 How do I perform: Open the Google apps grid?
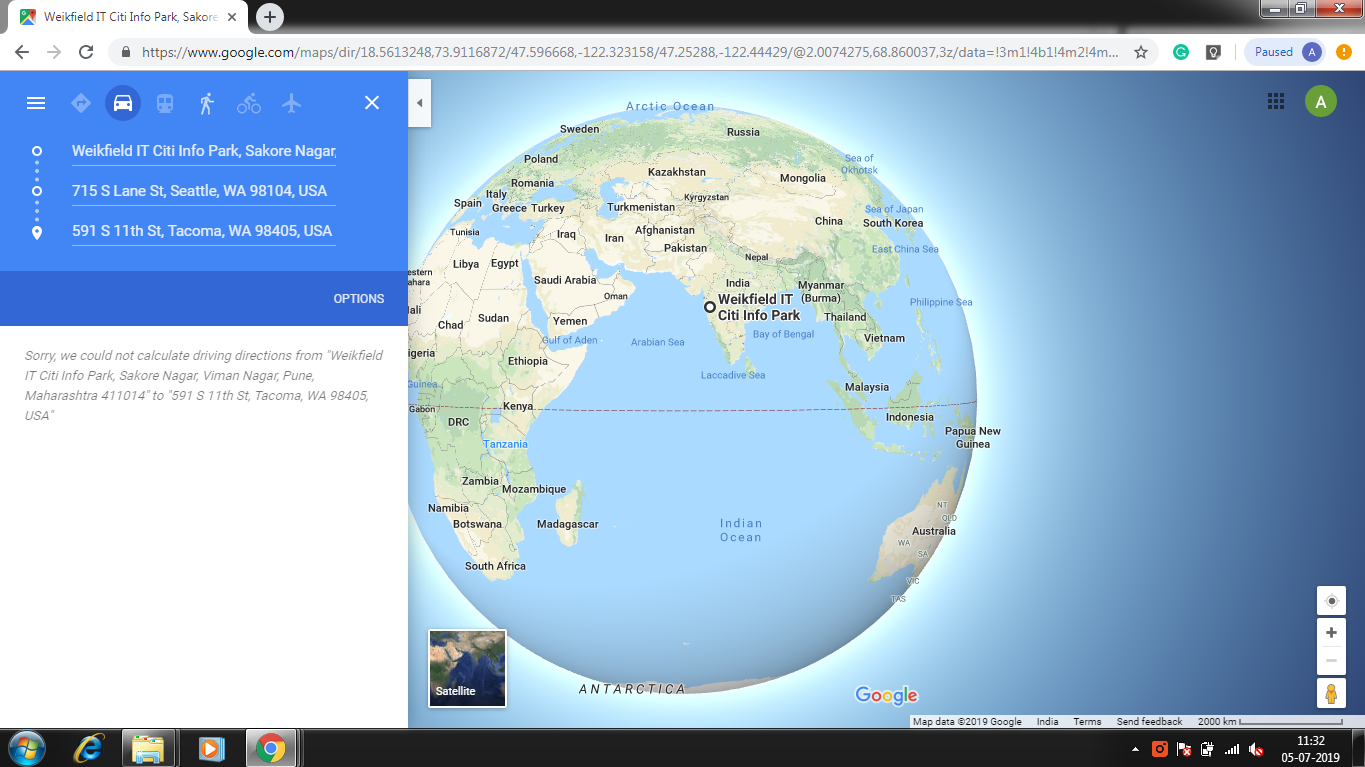(x=1276, y=101)
